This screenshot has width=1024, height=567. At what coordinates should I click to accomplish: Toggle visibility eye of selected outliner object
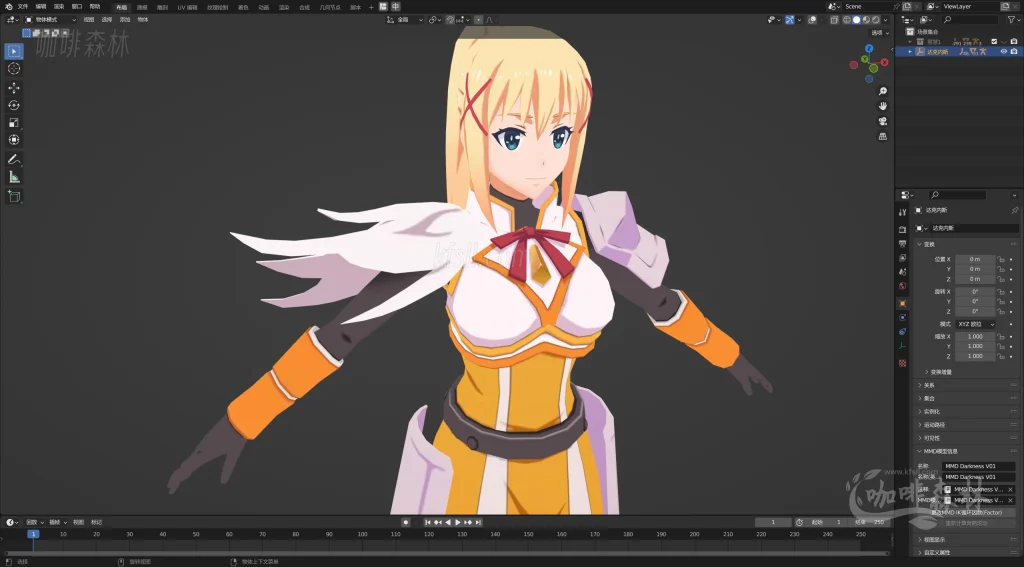[1004, 52]
